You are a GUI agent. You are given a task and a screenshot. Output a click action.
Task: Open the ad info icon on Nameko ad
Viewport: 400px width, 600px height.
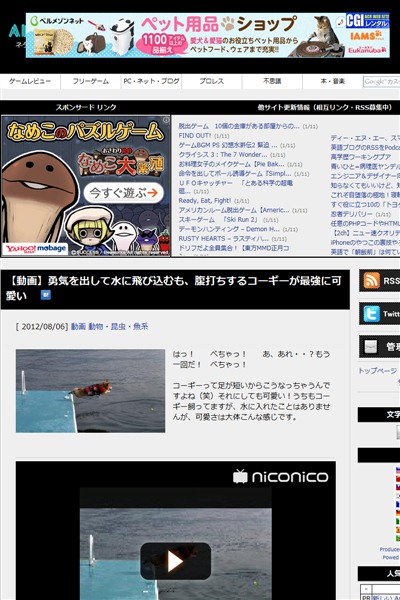(x=166, y=120)
